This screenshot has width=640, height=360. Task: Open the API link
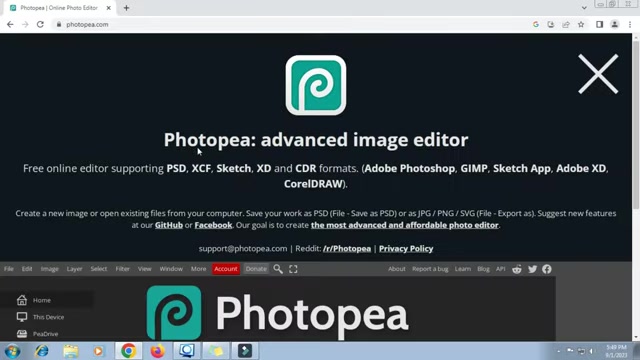pos(500,269)
